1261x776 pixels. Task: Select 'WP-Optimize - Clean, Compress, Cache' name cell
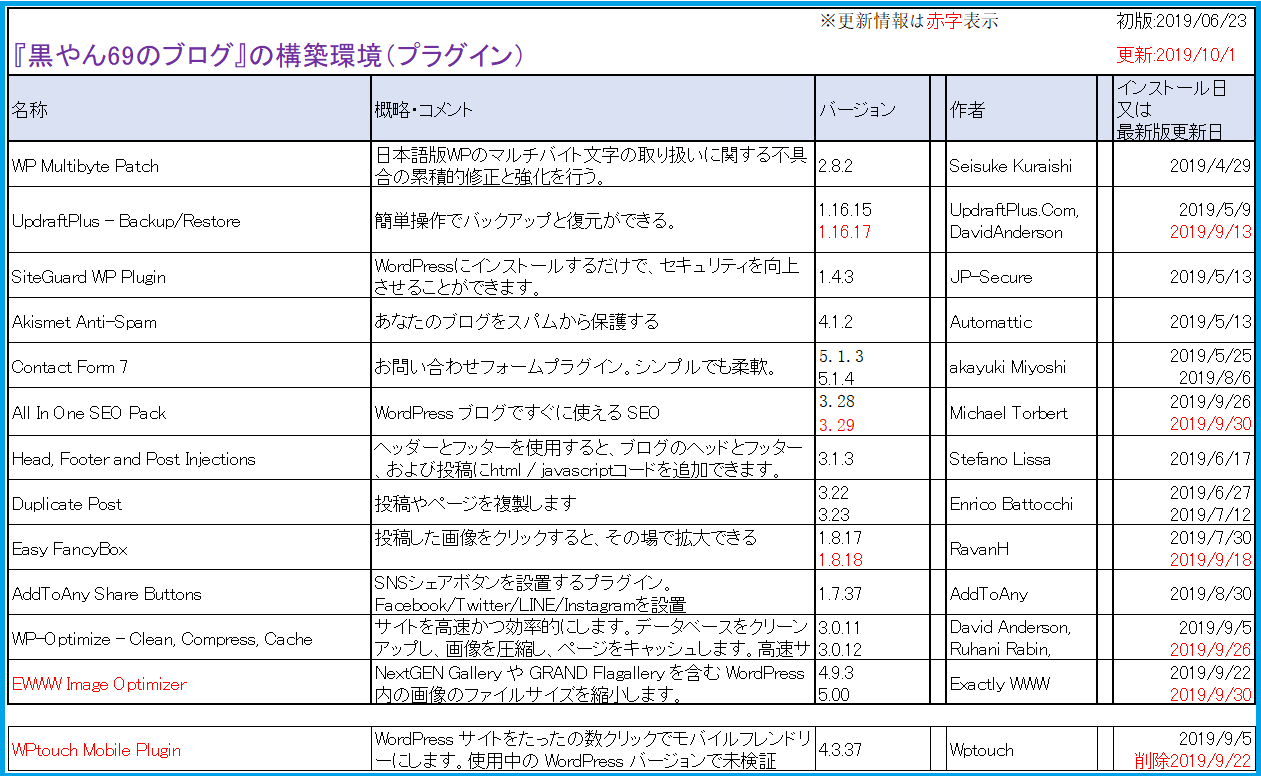point(190,639)
